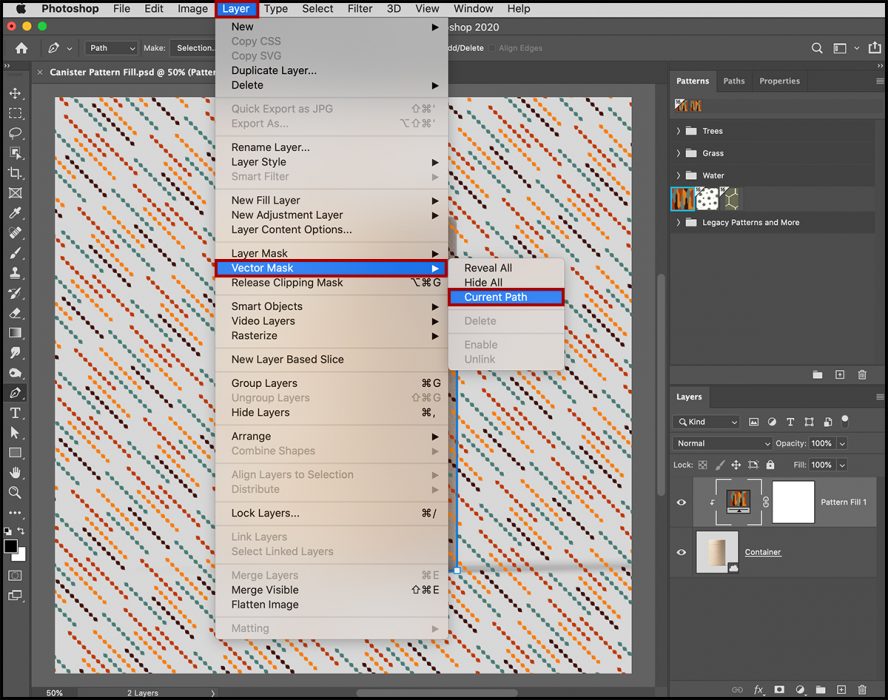Click the delete layer trash icon
888x700 pixels.
tap(862, 690)
